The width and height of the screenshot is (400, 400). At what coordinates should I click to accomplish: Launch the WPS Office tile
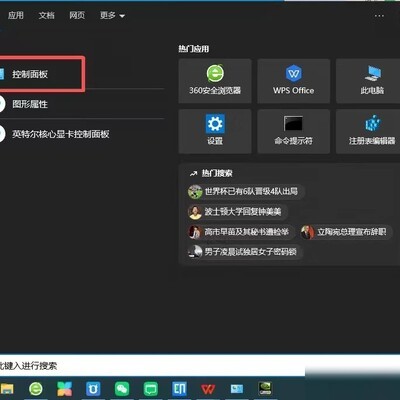[x=294, y=81]
